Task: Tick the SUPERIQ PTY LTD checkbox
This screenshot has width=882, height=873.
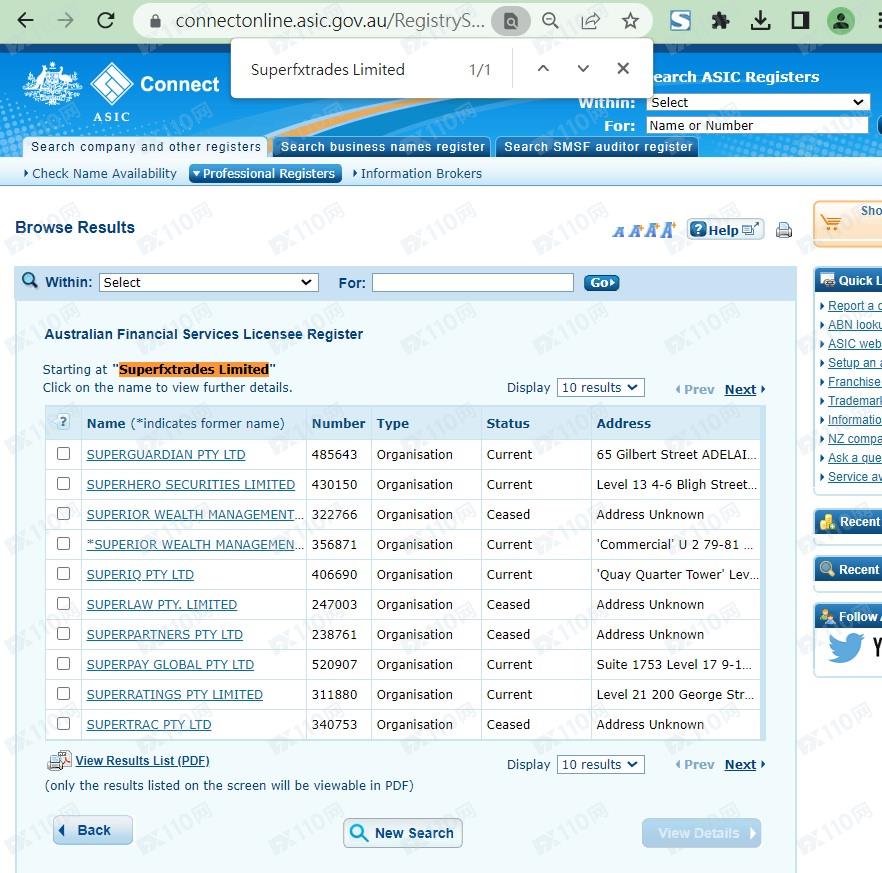Action: pos(64,574)
